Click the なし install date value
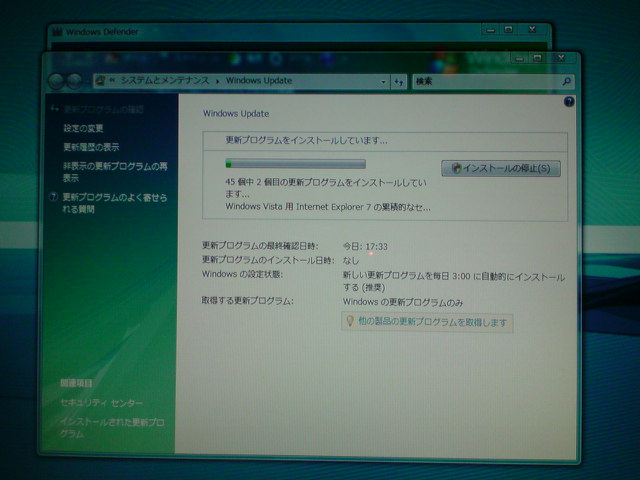The height and width of the screenshot is (480, 640). [351, 260]
